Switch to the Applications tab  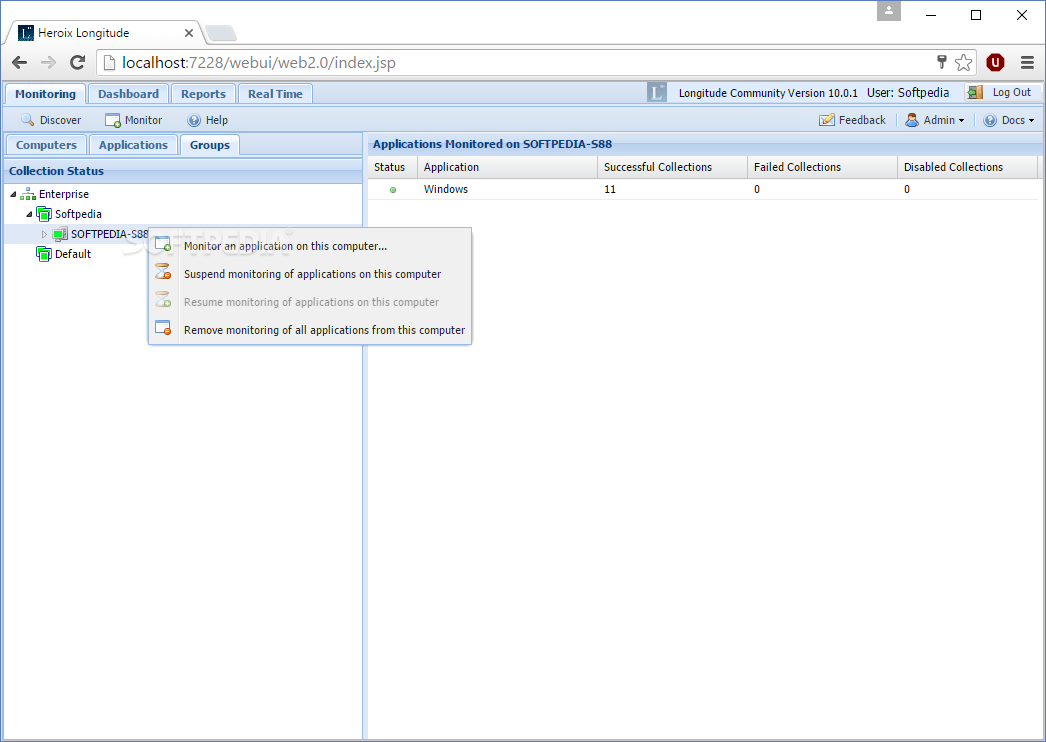point(133,145)
